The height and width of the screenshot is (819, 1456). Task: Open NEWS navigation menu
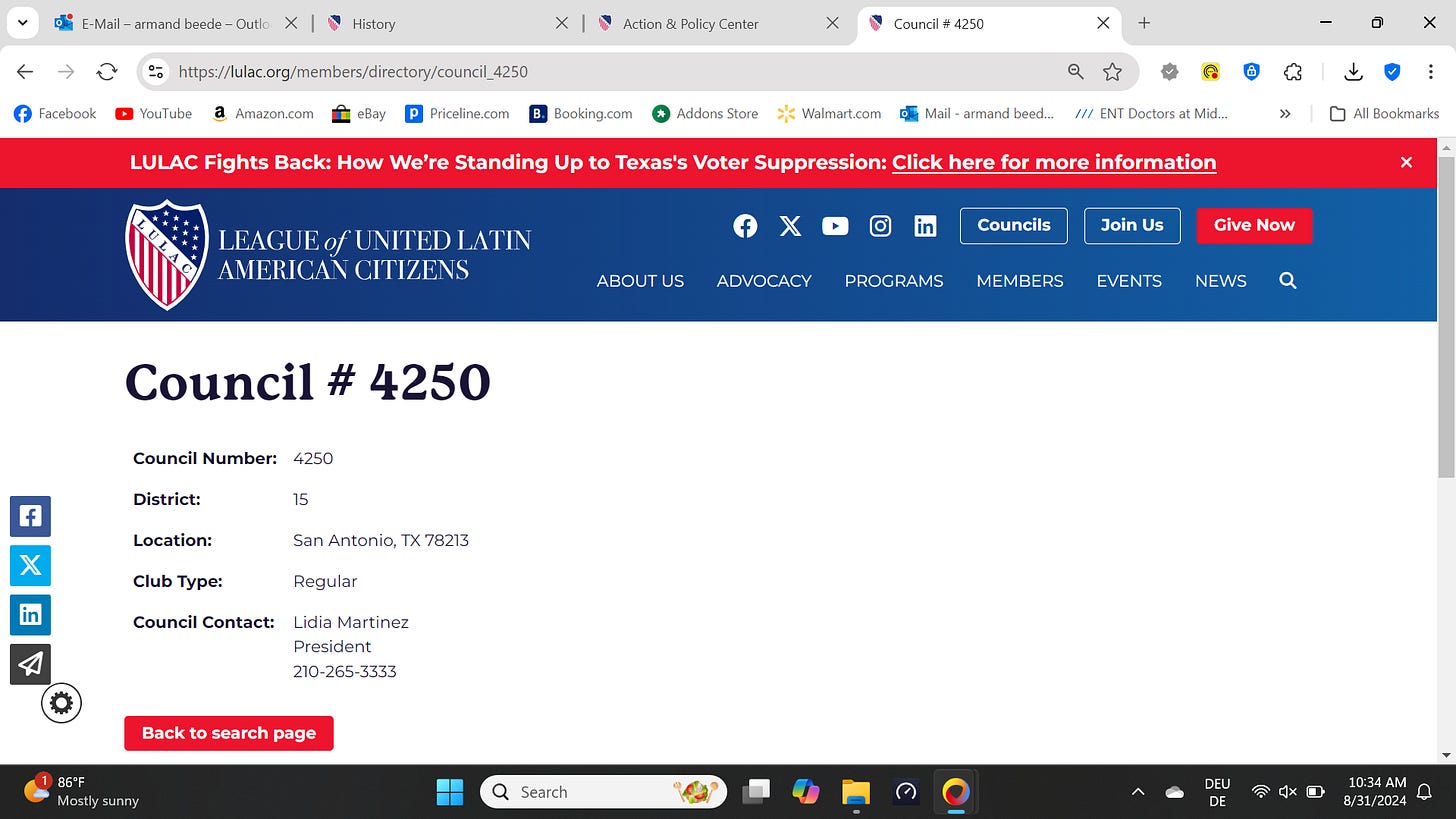[x=1221, y=281]
